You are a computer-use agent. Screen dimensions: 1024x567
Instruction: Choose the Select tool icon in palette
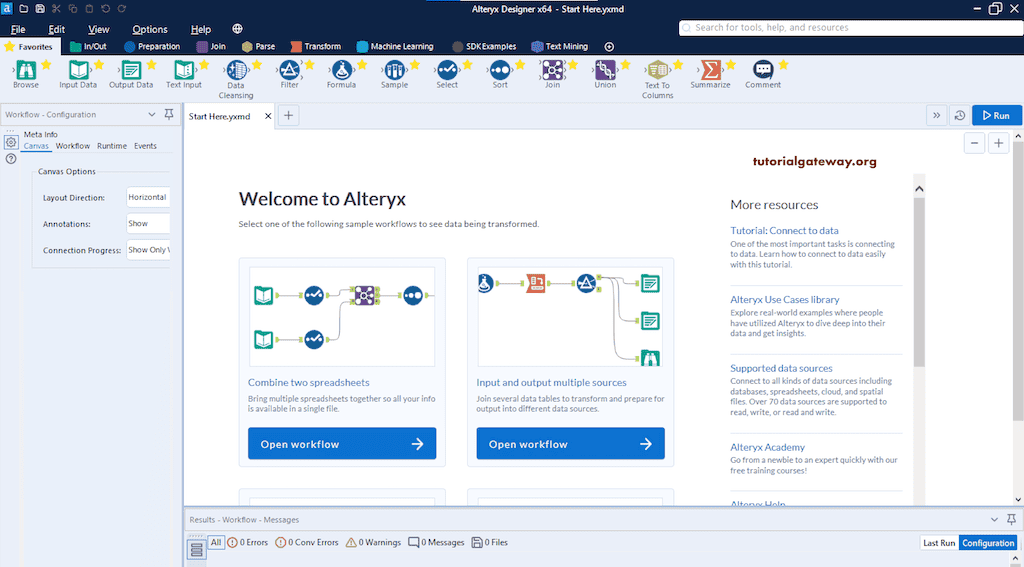click(447, 69)
